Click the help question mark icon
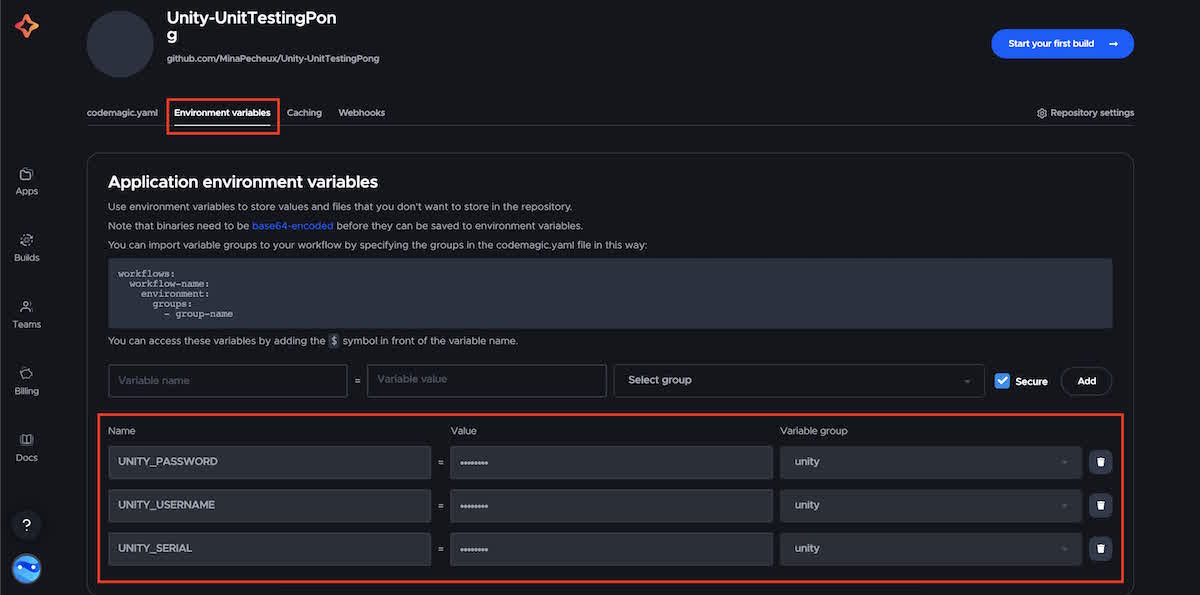Viewport: 1200px width, 595px height. pyautogui.click(x=26, y=524)
